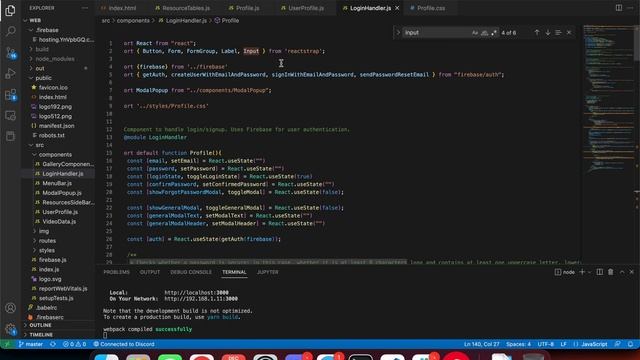Open the Explorer view in activity bar
The width and height of the screenshot is (640, 360).
[11, 10]
